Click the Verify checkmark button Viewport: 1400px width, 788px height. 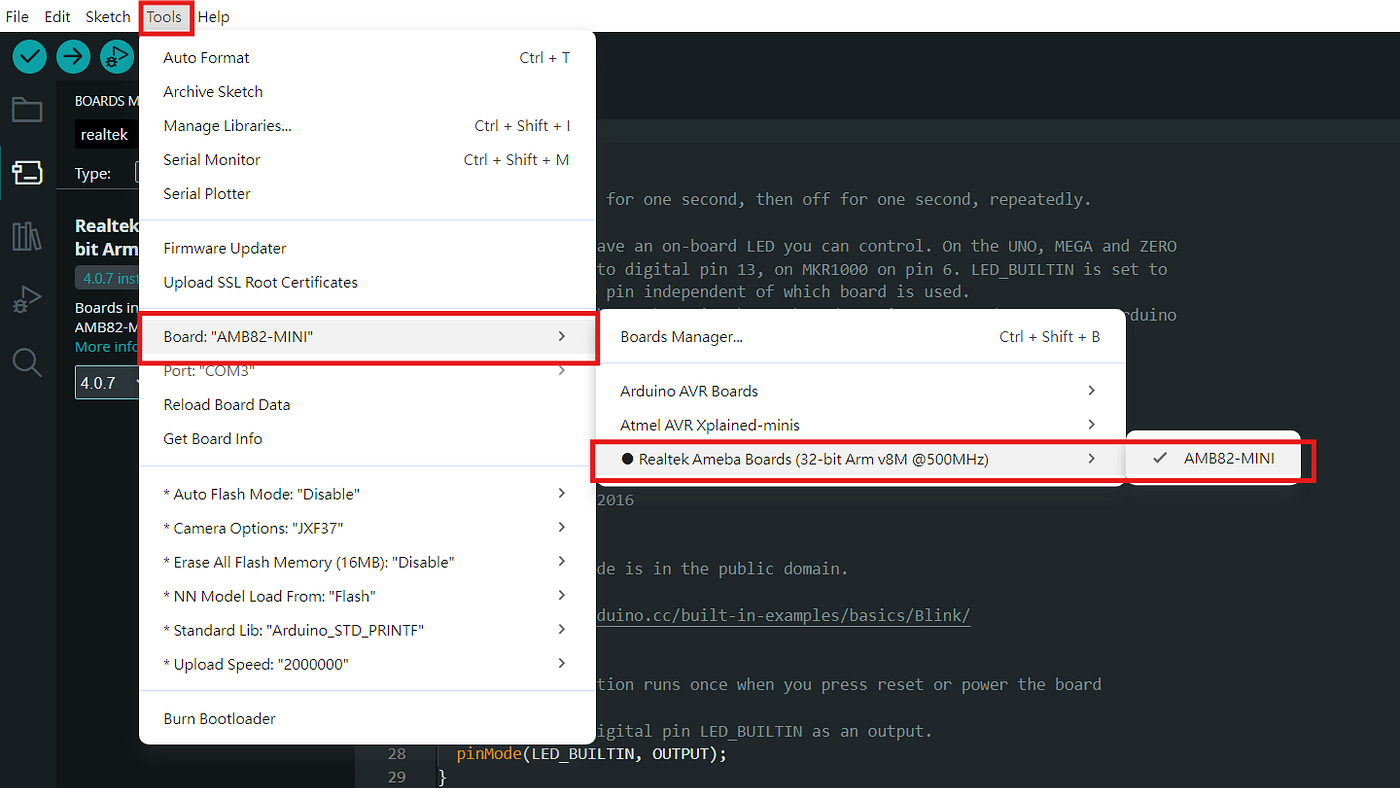point(30,57)
